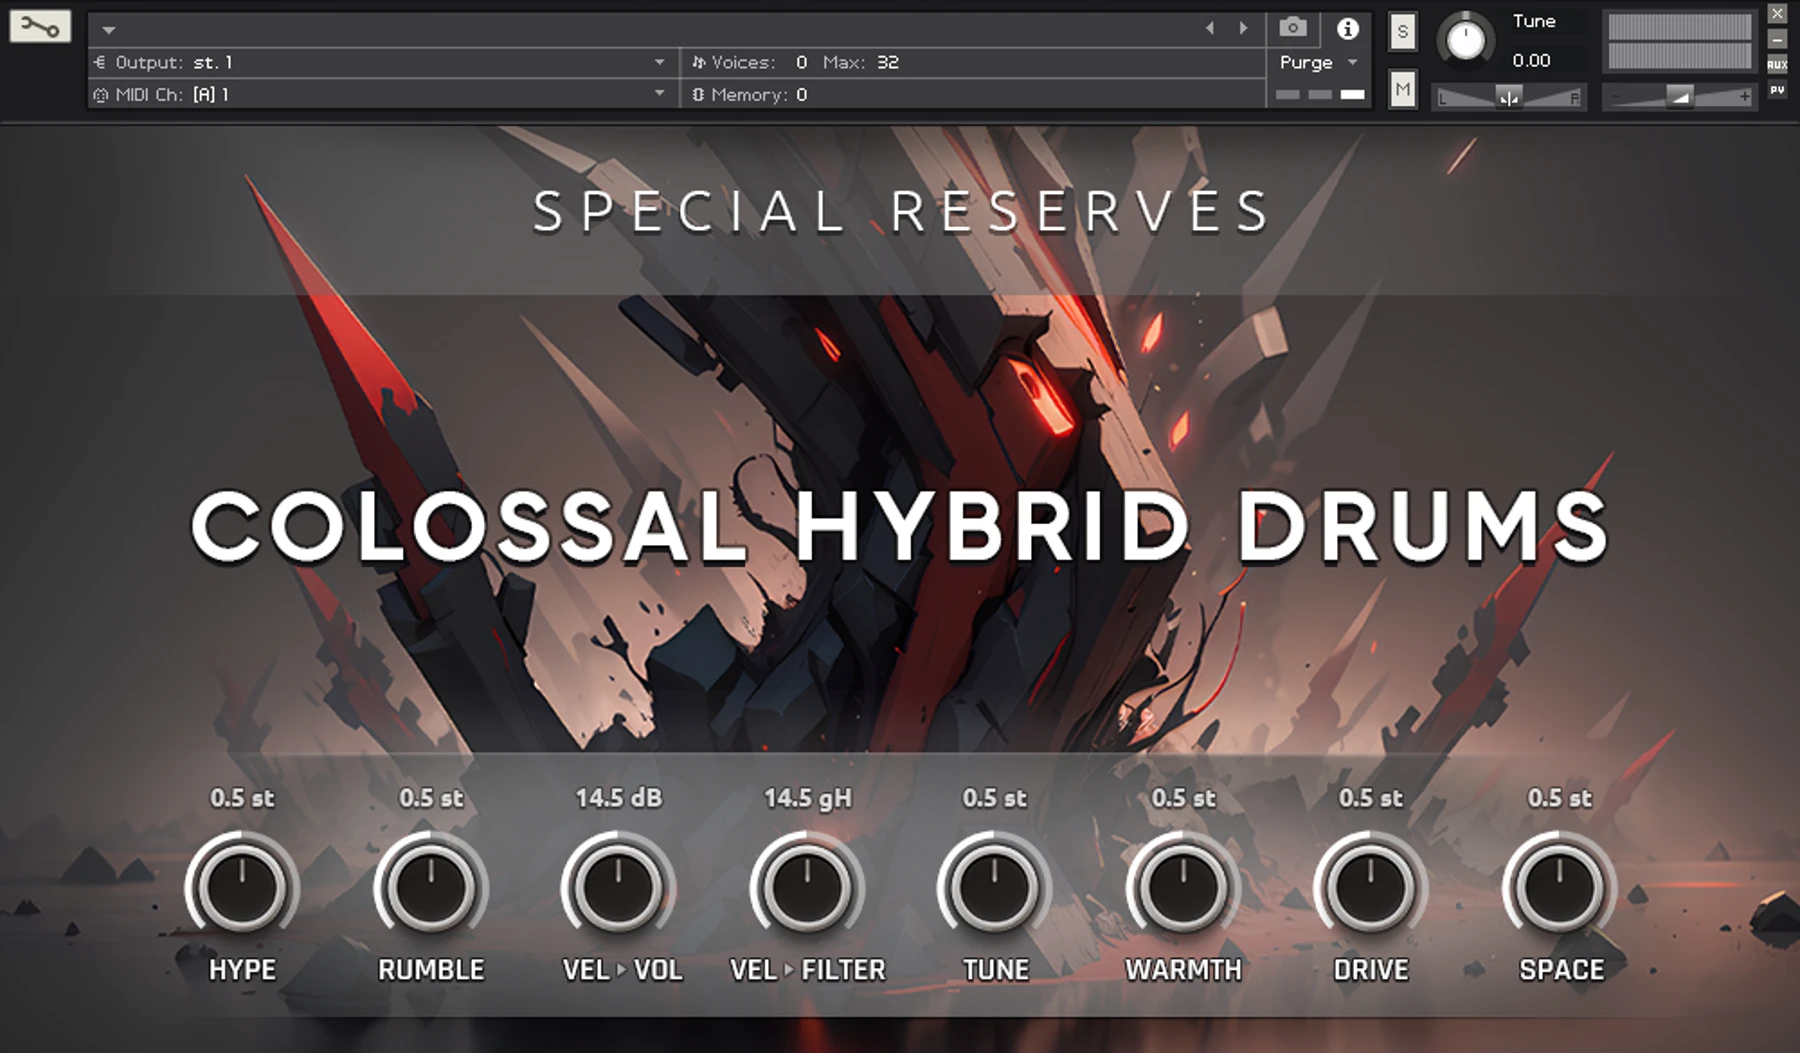Click the 14.5 dB value label
1800x1053 pixels.
[618, 798]
